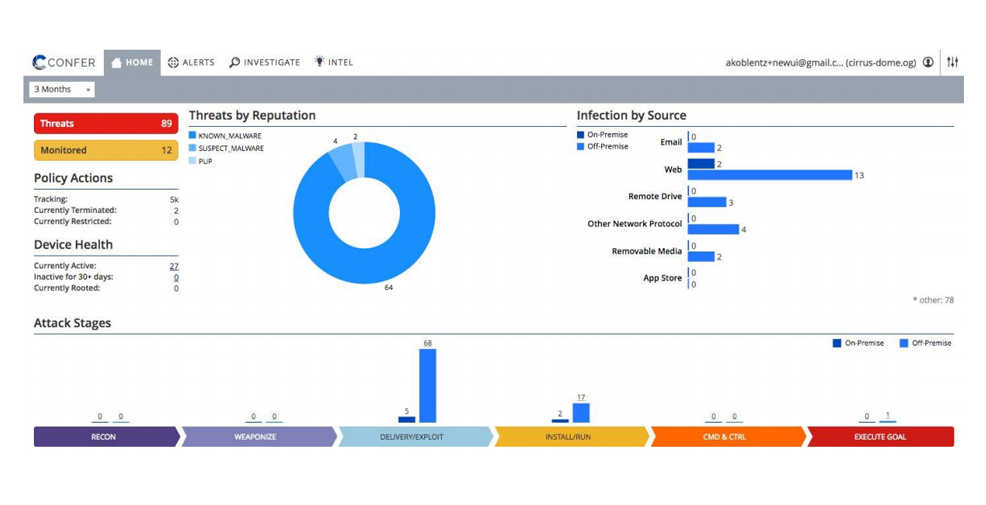The image size is (986, 505).
Task: Open Currently Active 27 devices link
Action: coord(174,266)
